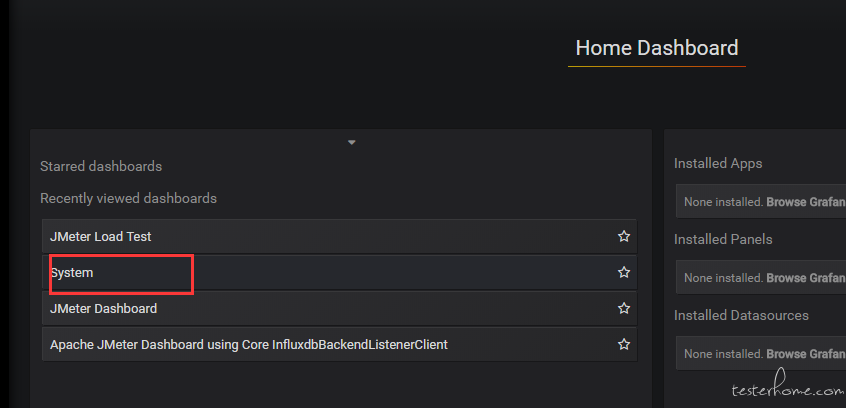The width and height of the screenshot is (846, 408).
Task: Star the JMeter Dashboard entry
Action: pyautogui.click(x=624, y=309)
